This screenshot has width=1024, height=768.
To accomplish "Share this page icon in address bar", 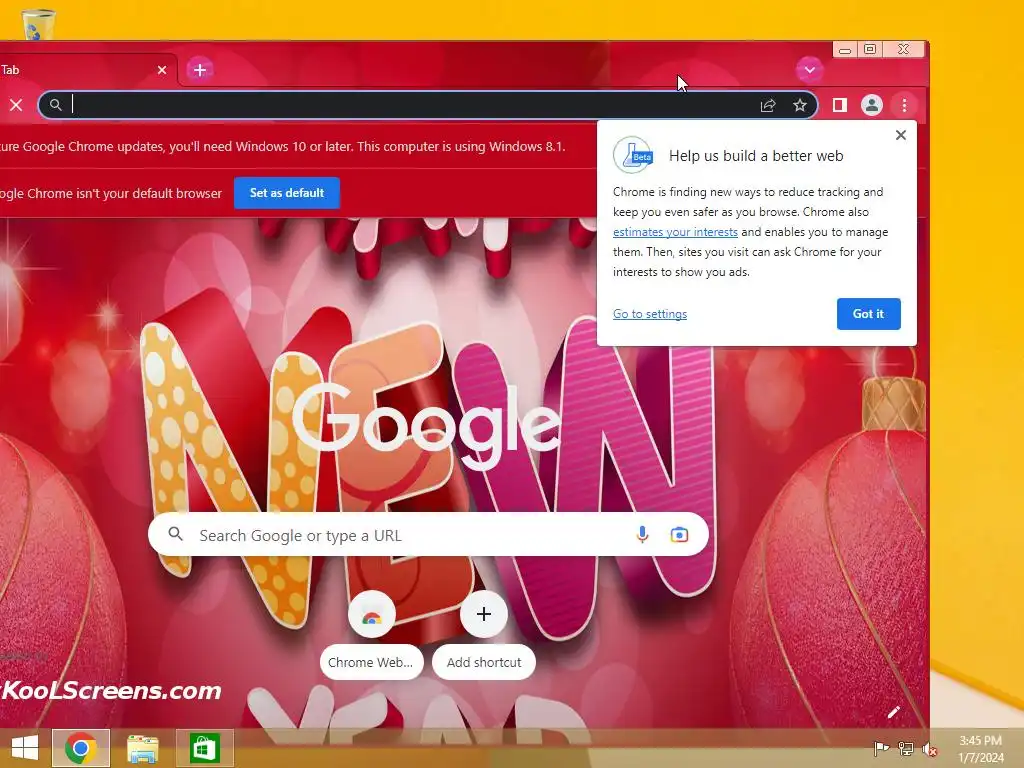I will [x=768, y=105].
